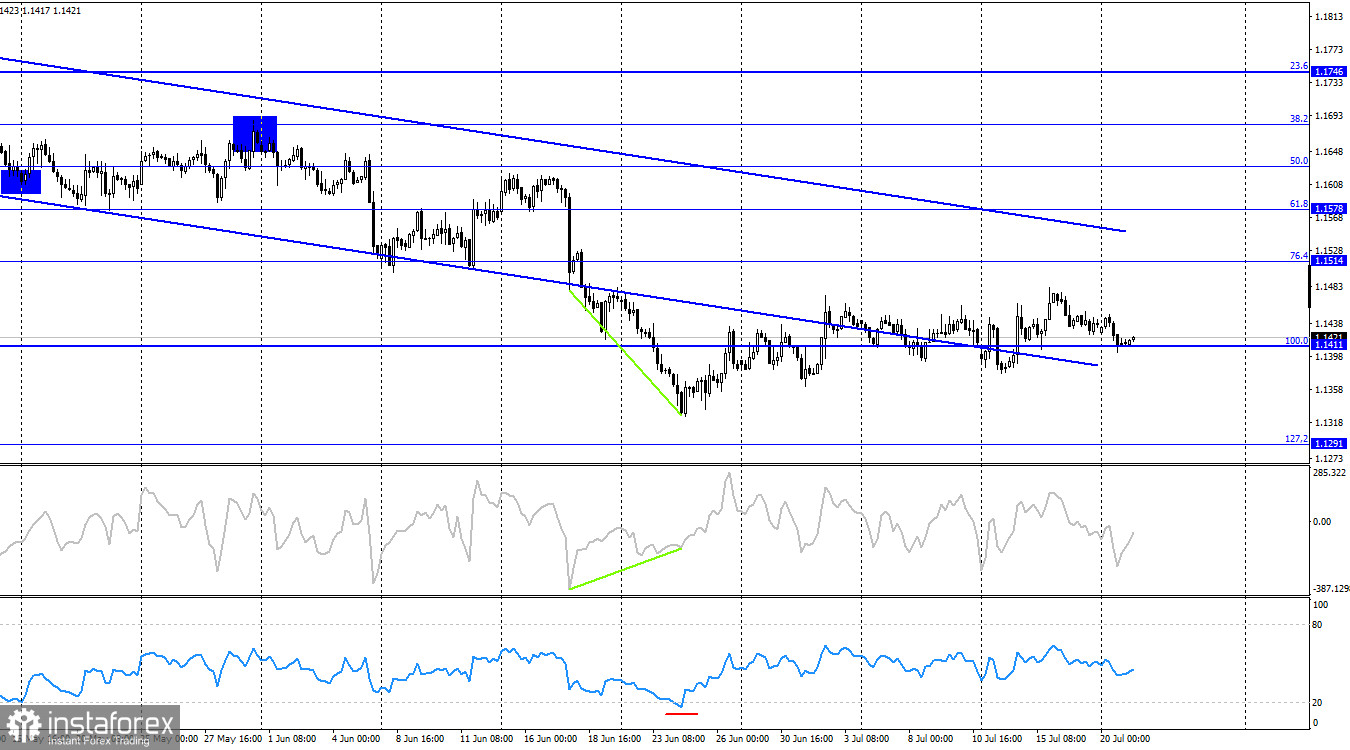Click the 1.1648 price axis value
Viewport: 1350px width, 750px height.
click(x=1329, y=152)
